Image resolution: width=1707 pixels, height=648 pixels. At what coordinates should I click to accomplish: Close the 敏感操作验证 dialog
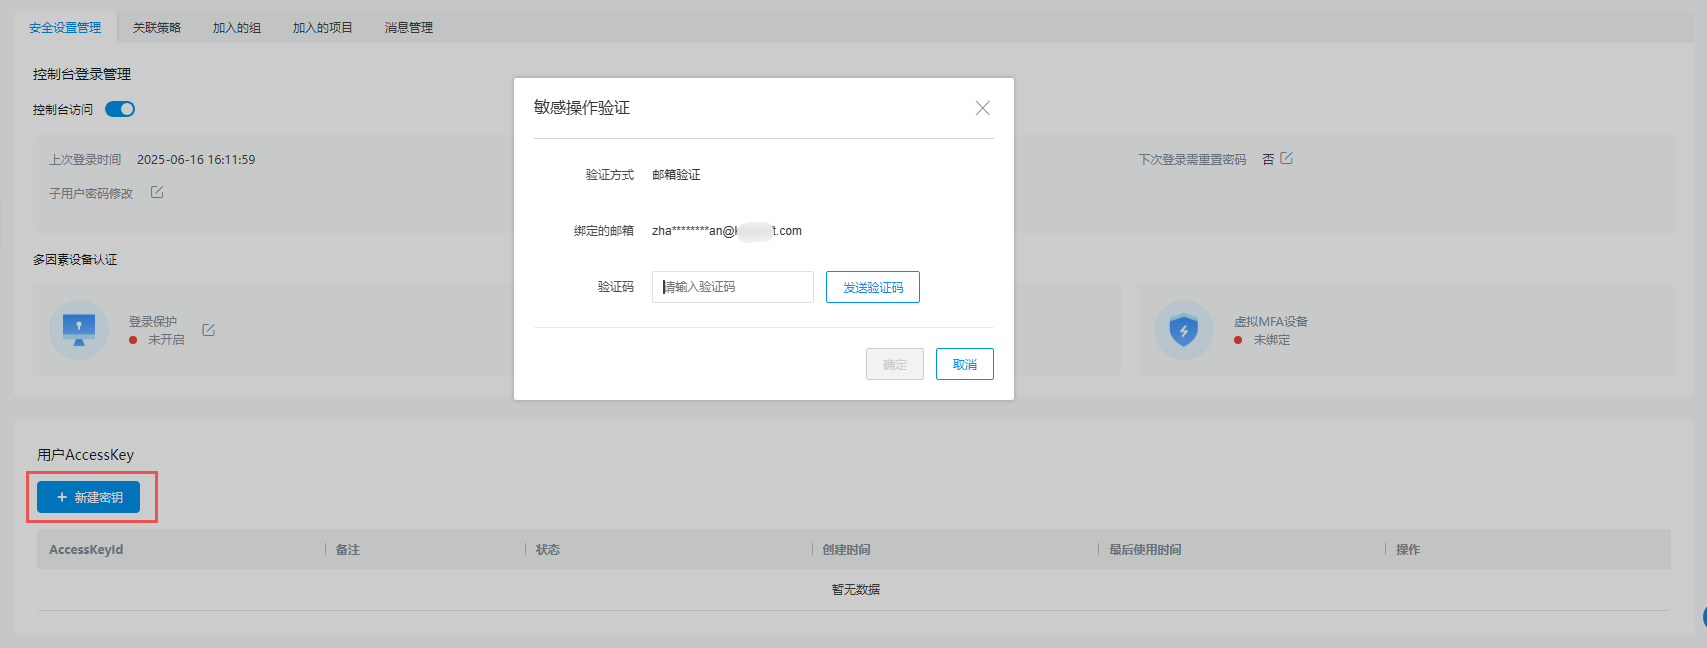coord(982,108)
